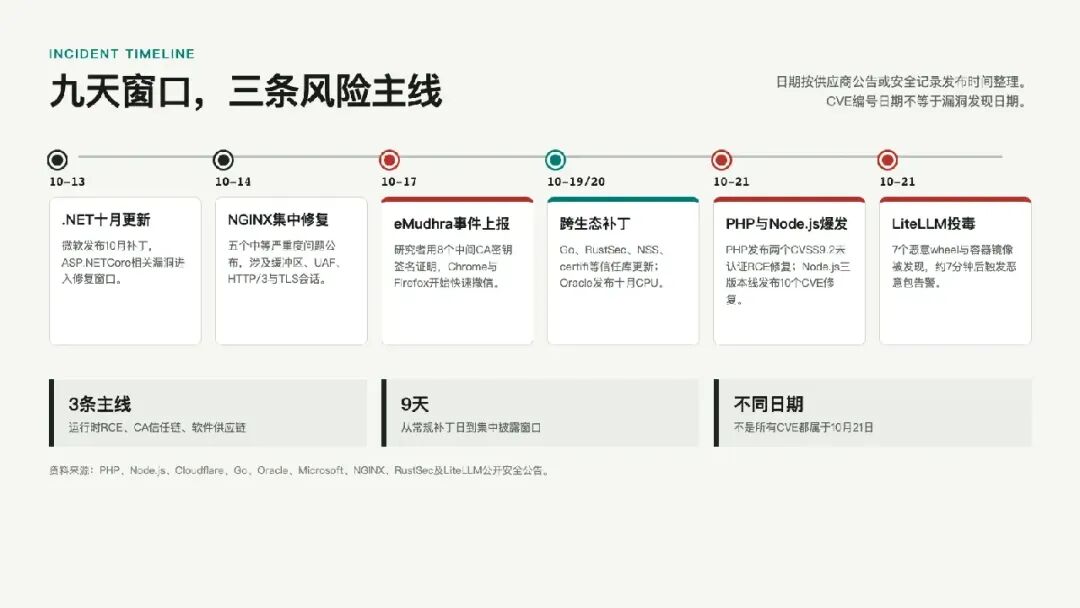Click the text 不是所有CVE都属于10月21日
1080x608 pixels.
pos(804,428)
